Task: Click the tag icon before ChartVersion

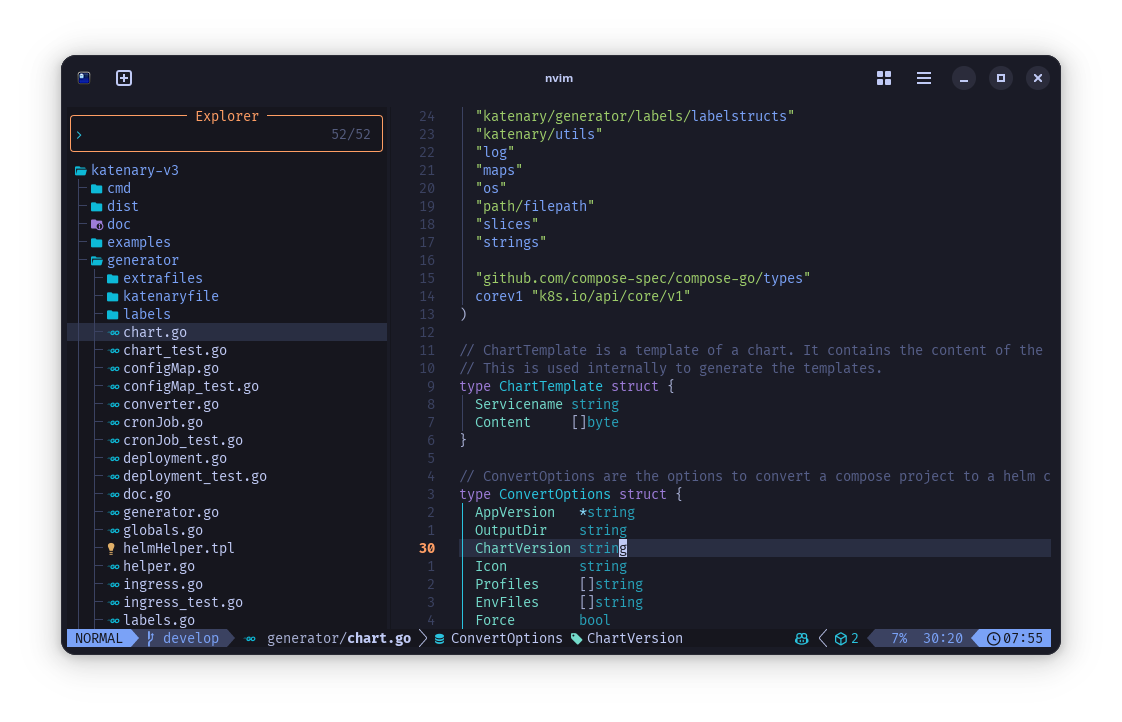Action: (x=576, y=638)
